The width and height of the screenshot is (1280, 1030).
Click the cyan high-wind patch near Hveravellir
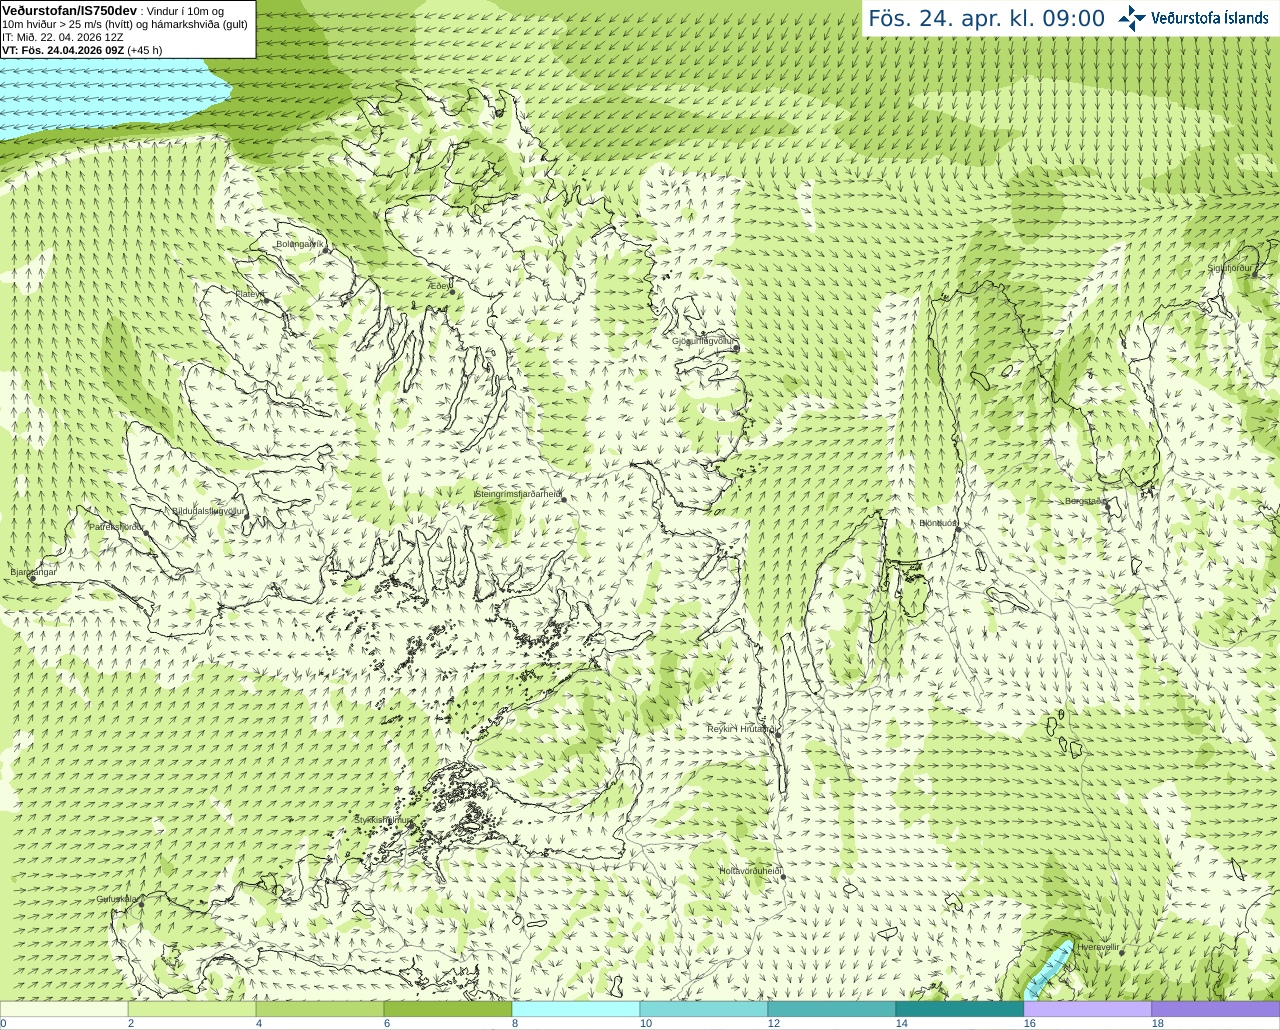[1049, 968]
